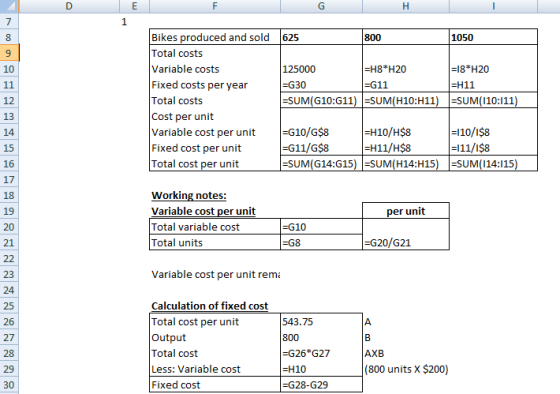Image resolution: width=560 pixels, height=394 pixels.
Task: Click Output value 800 in row 27
Action: click(x=321, y=338)
